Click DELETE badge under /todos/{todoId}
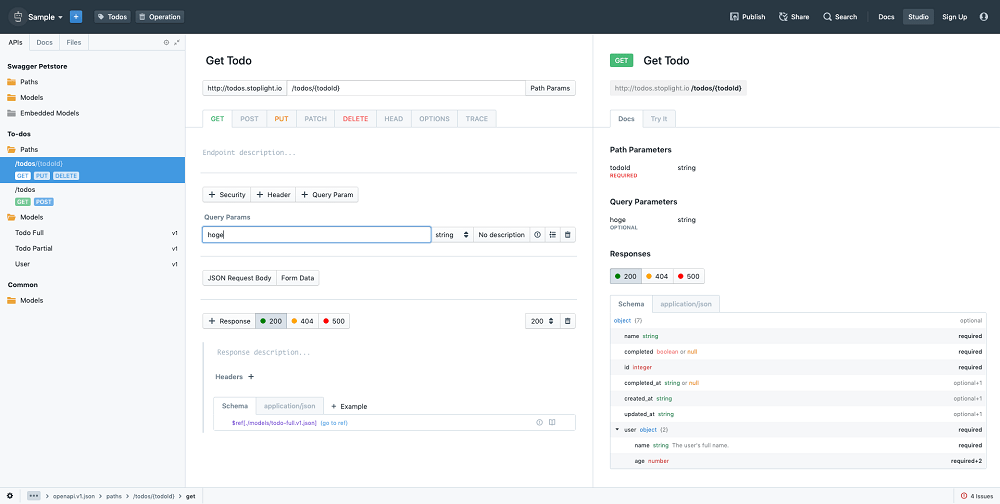This screenshot has width=1000, height=504. pos(66,176)
